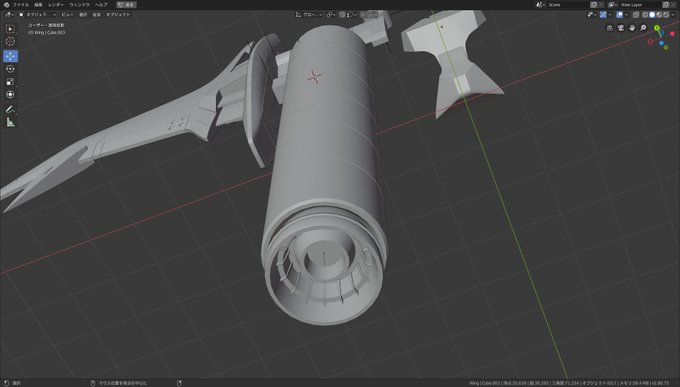Open the scene browse selector icon
Viewport: 680px width, 387px height.
pos(540,5)
